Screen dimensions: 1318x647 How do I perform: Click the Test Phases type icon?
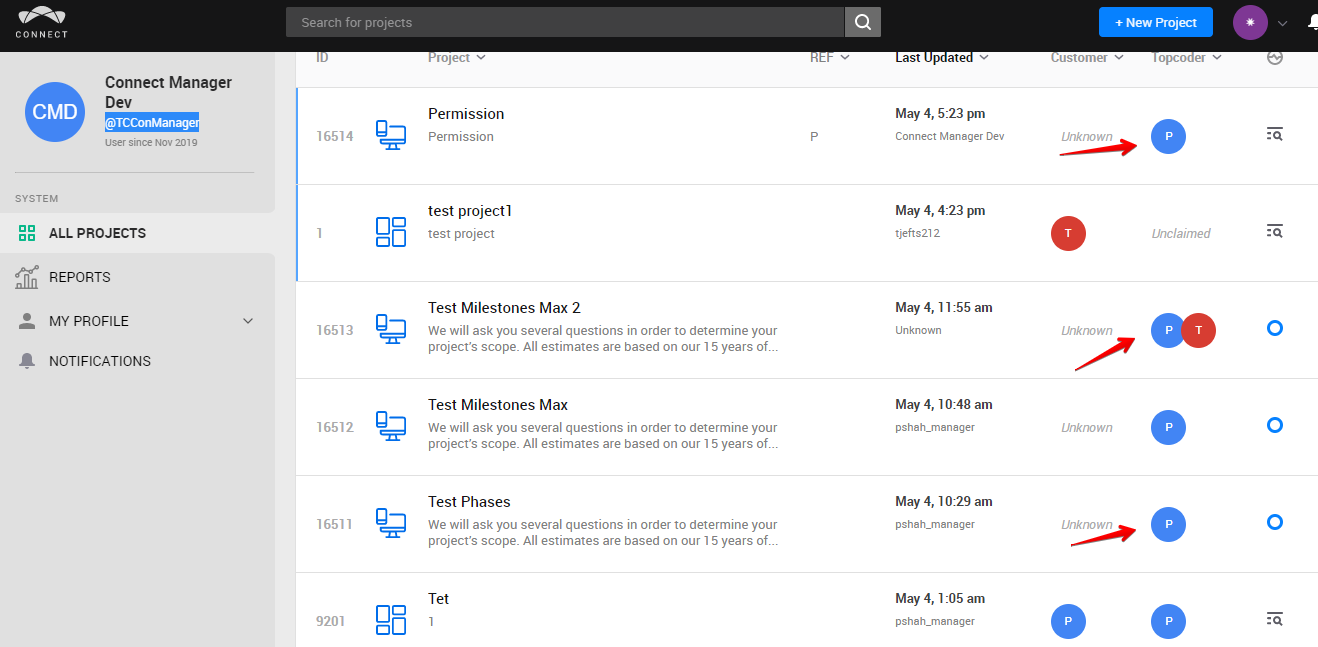[391, 523]
